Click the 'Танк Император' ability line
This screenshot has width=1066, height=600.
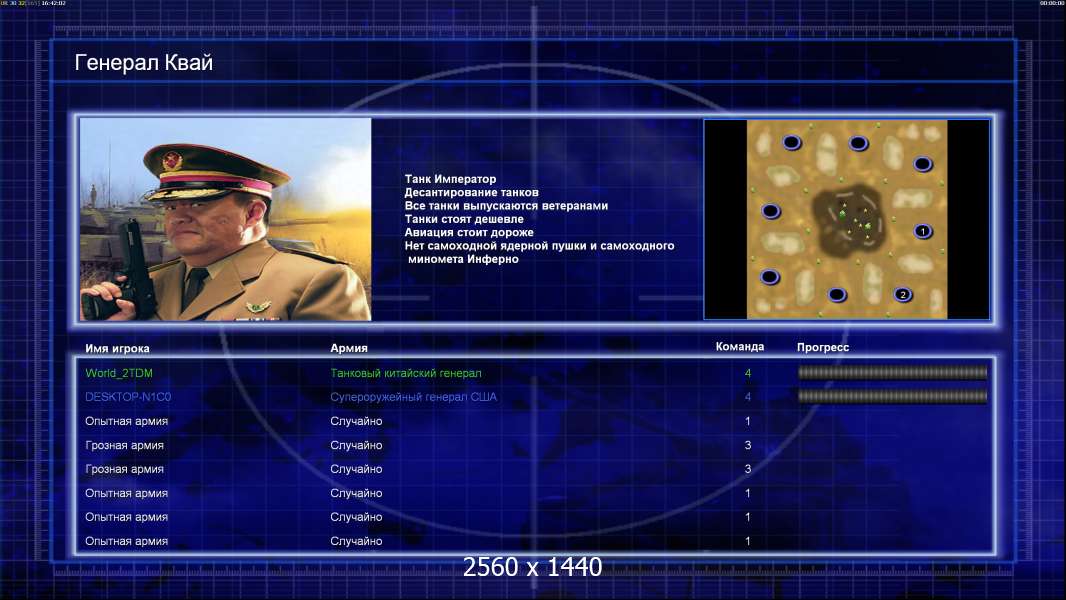coord(450,179)
